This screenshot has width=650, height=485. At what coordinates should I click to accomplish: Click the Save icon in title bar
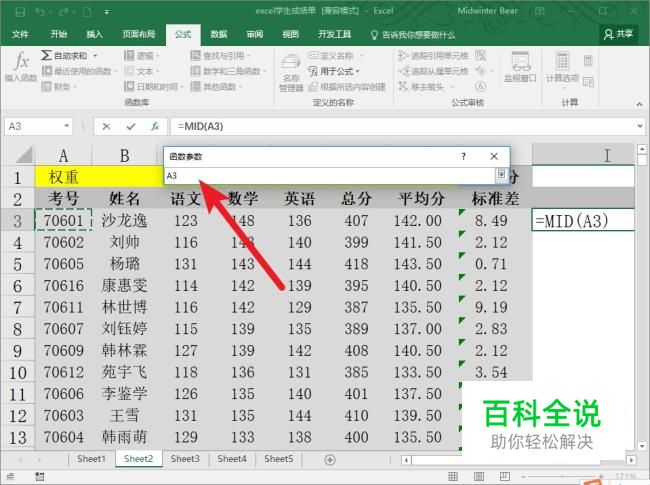click(x=20, y=12)
